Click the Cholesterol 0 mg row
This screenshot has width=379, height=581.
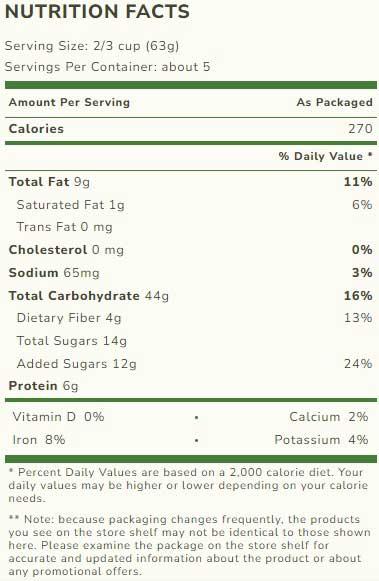pyautogui.click(x=190, y=250)
